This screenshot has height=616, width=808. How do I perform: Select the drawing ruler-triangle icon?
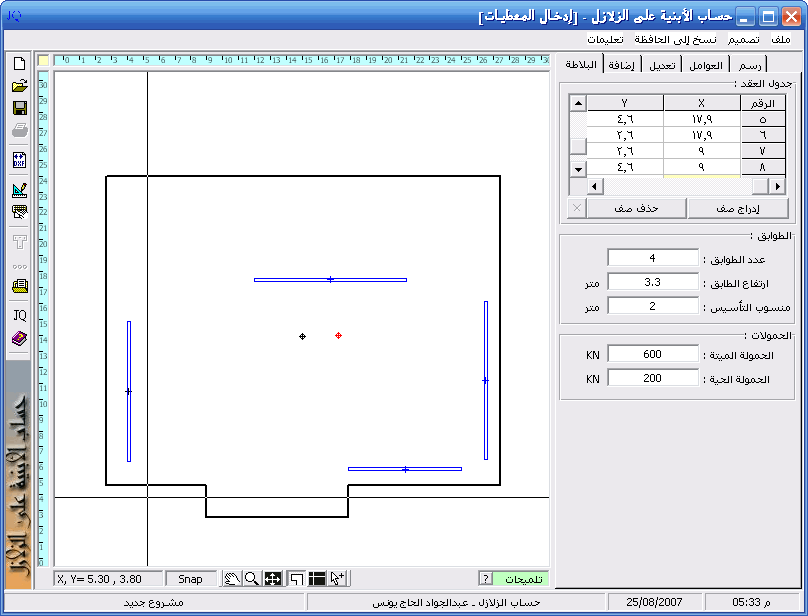click(x=19, y=189)
